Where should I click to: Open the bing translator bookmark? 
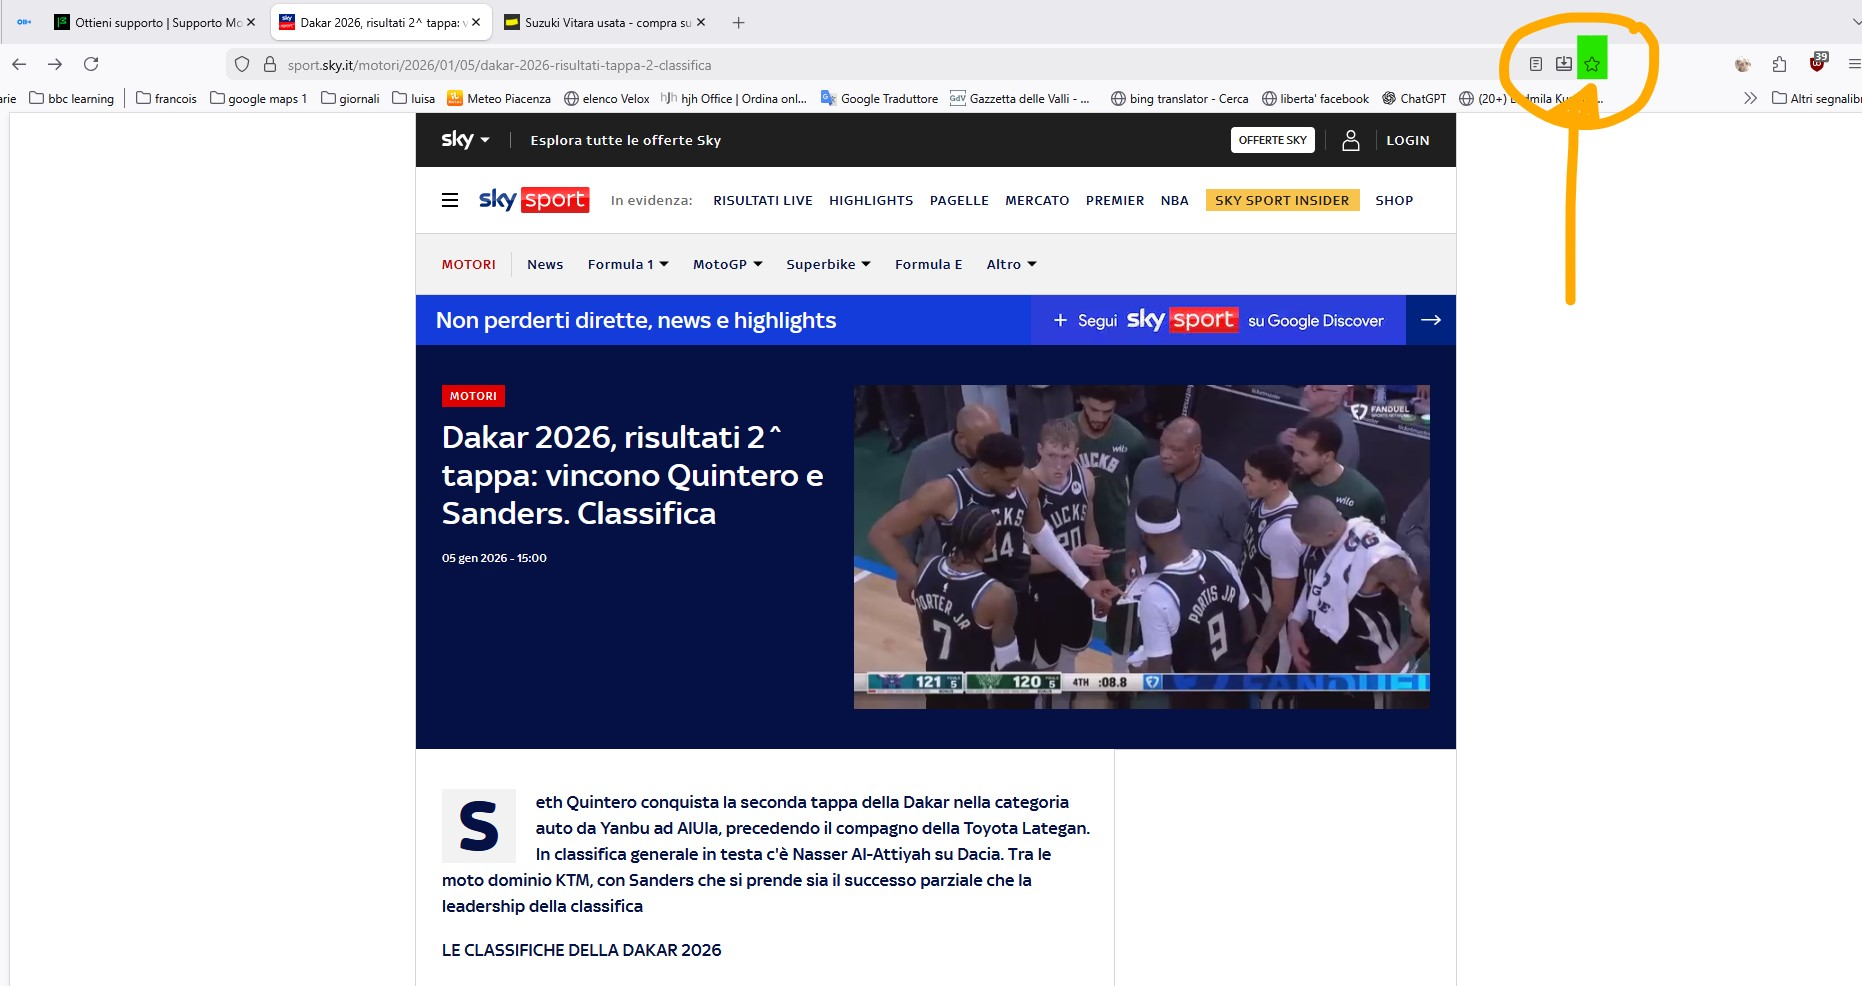pyautogui.click(x=1180, y=98)
